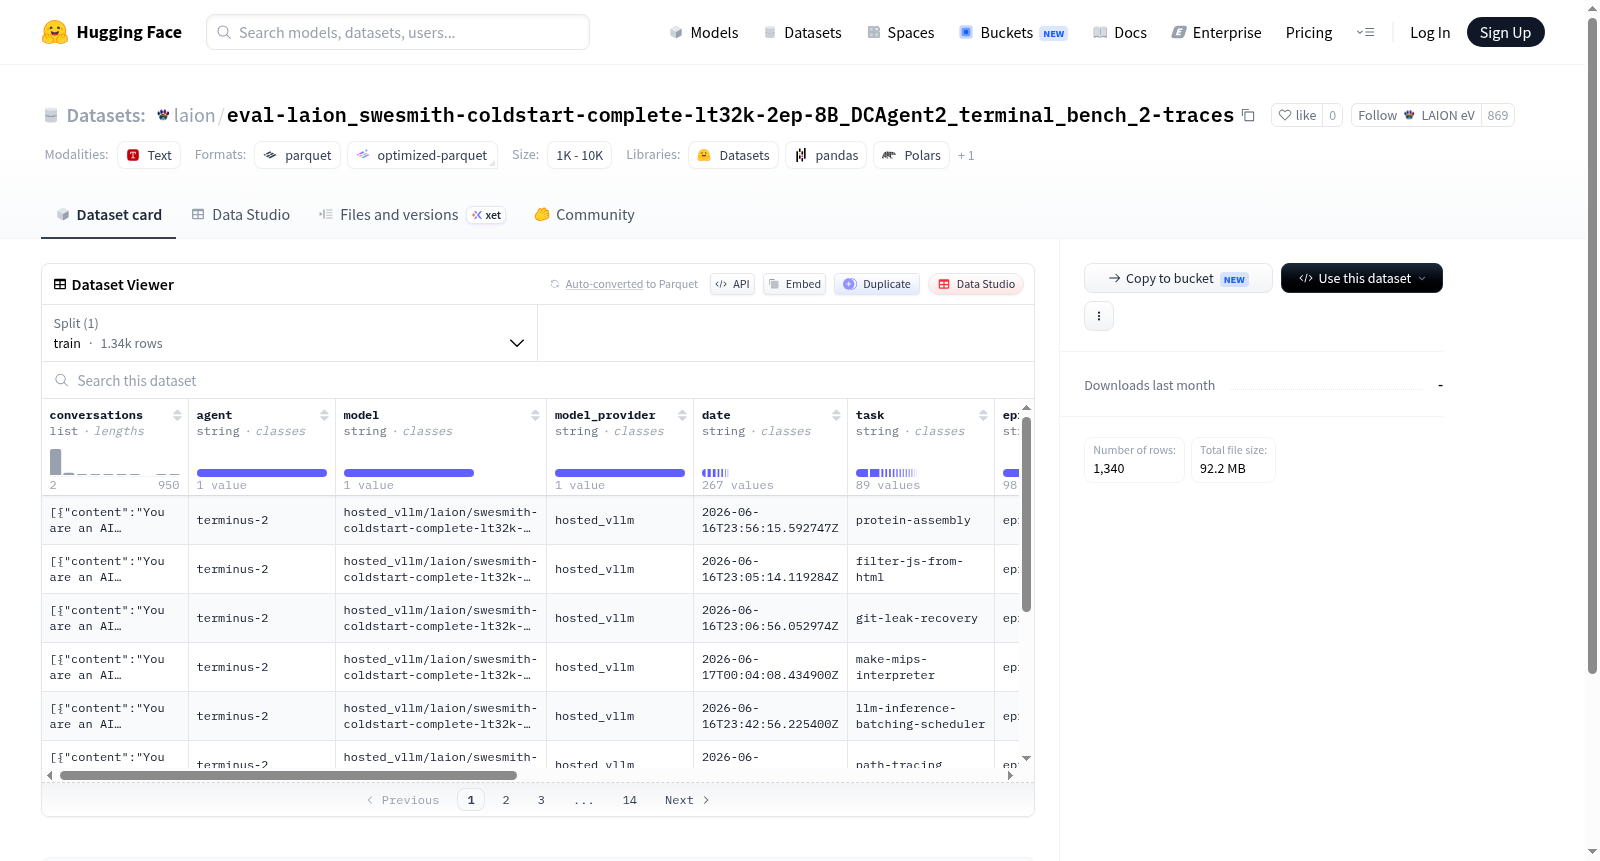Screen dimensions: 1600x861
Task: Expand the train split dropdown
Action: point(289,333)
